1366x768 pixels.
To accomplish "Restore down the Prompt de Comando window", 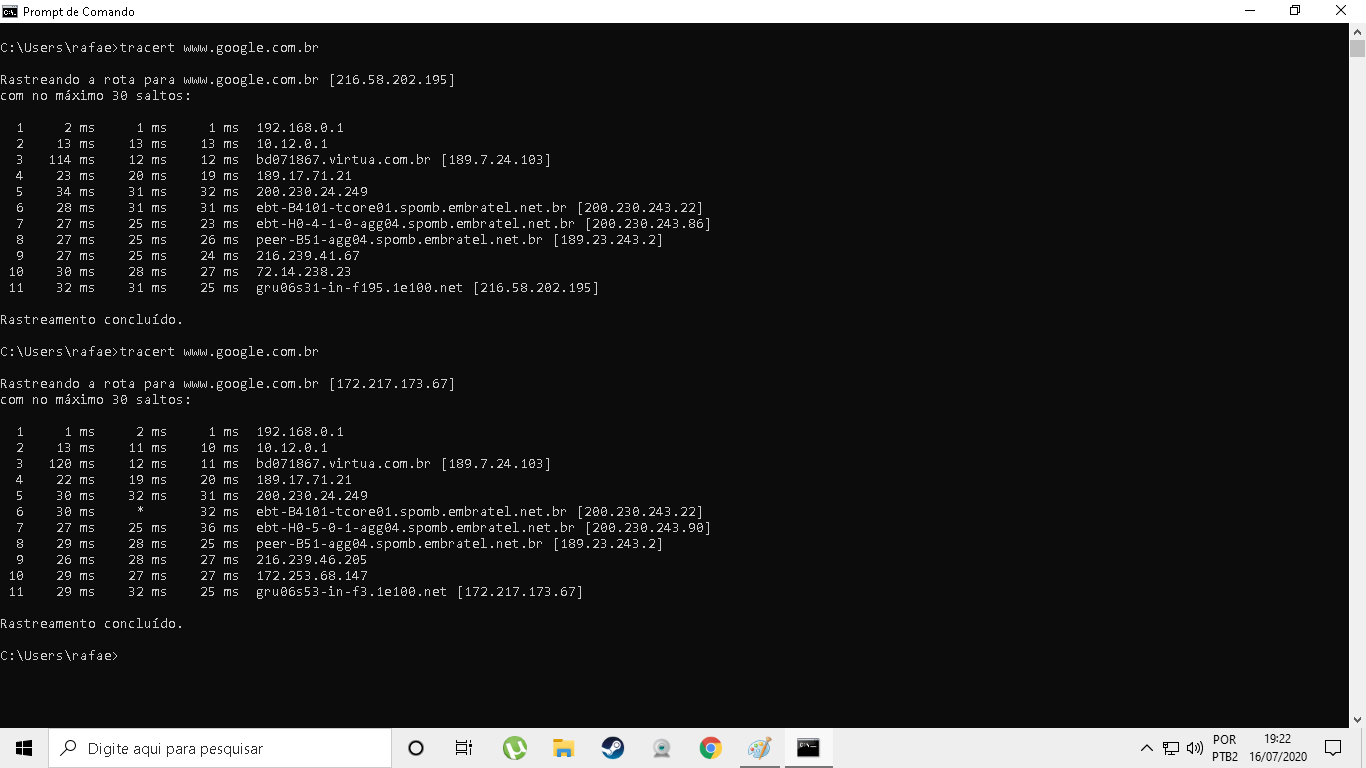I will click(1295, 11).
